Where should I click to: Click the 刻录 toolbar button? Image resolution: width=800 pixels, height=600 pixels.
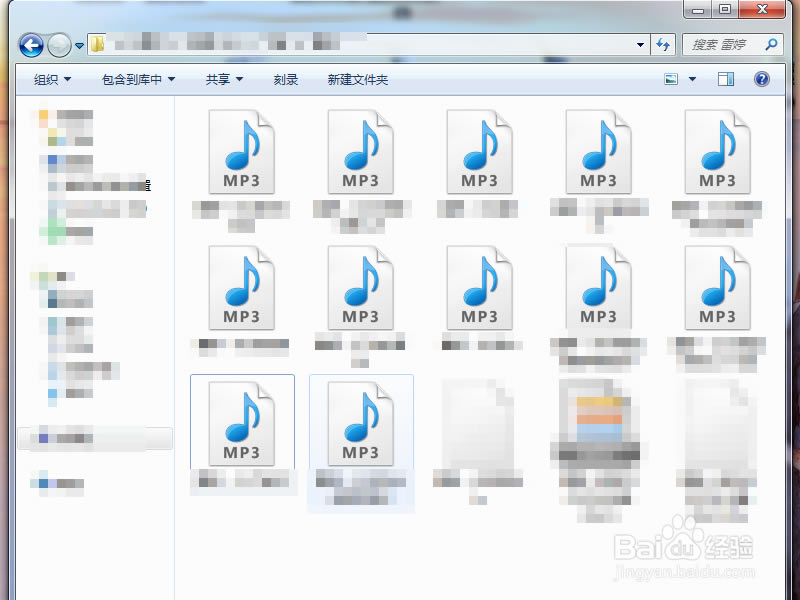tap(286, 80)
